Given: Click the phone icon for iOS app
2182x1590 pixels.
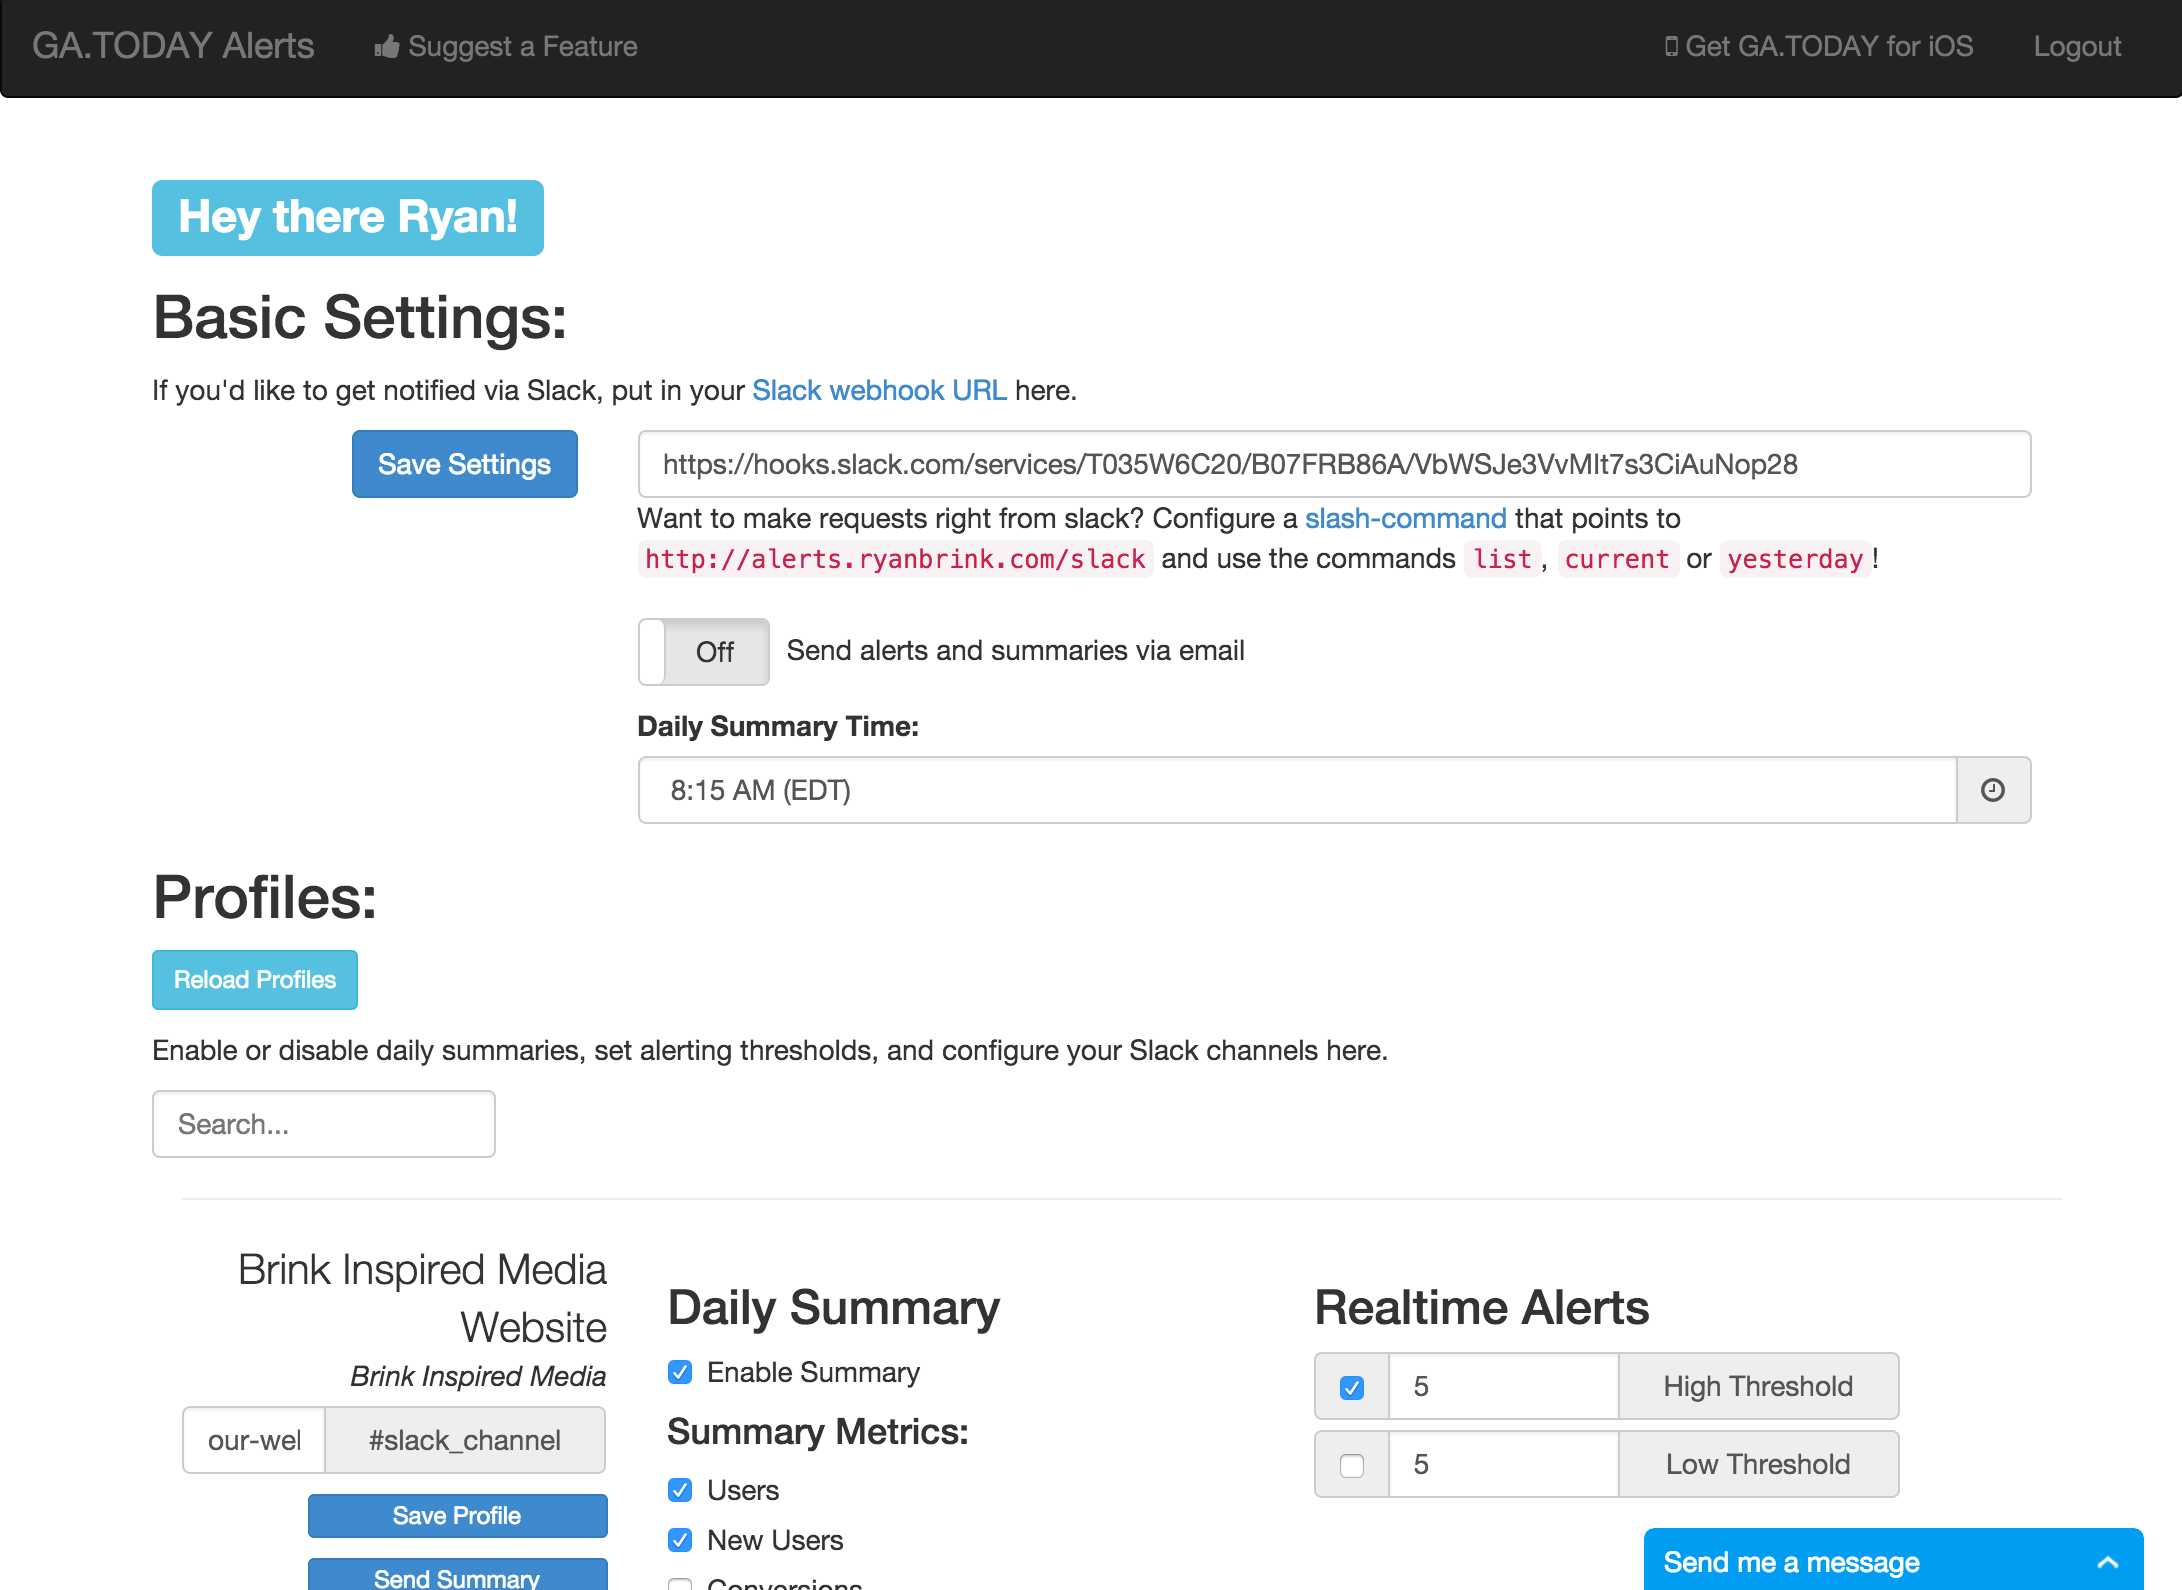Looking at the screenshot, I should tap(1670, 46).
